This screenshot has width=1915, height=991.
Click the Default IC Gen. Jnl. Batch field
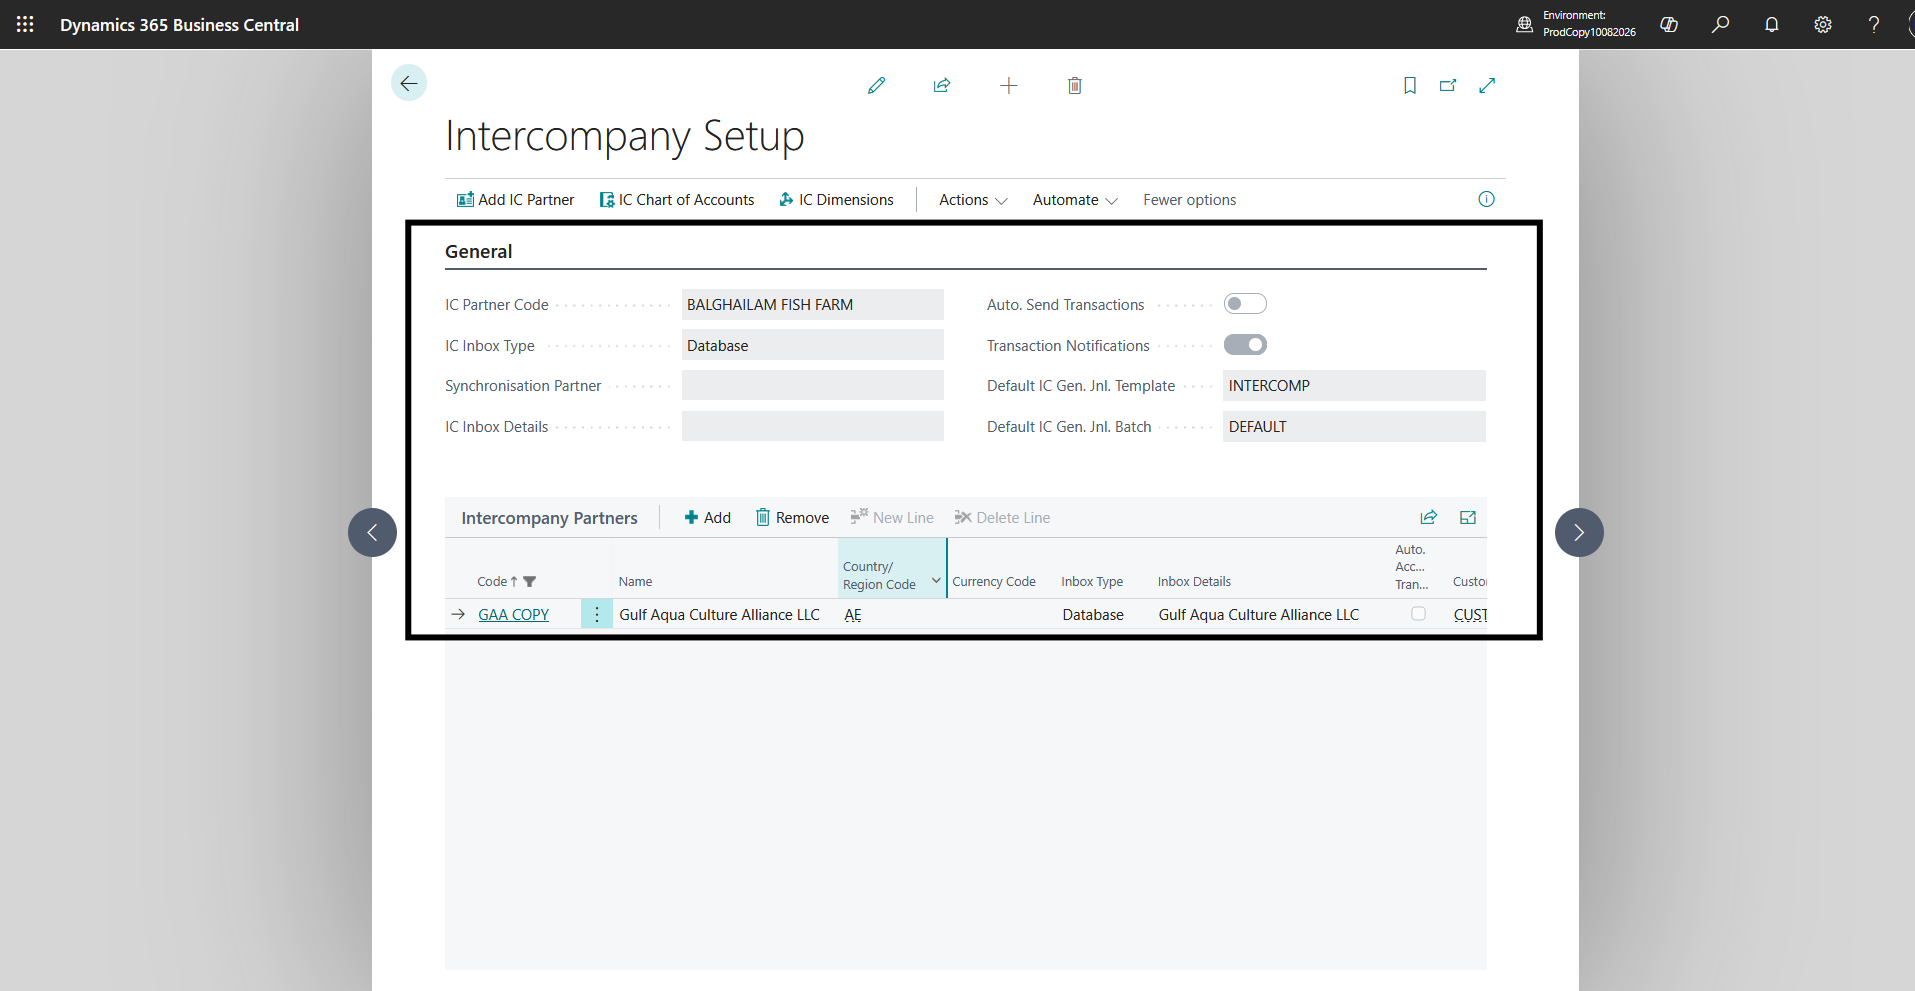coord(1354,427)
